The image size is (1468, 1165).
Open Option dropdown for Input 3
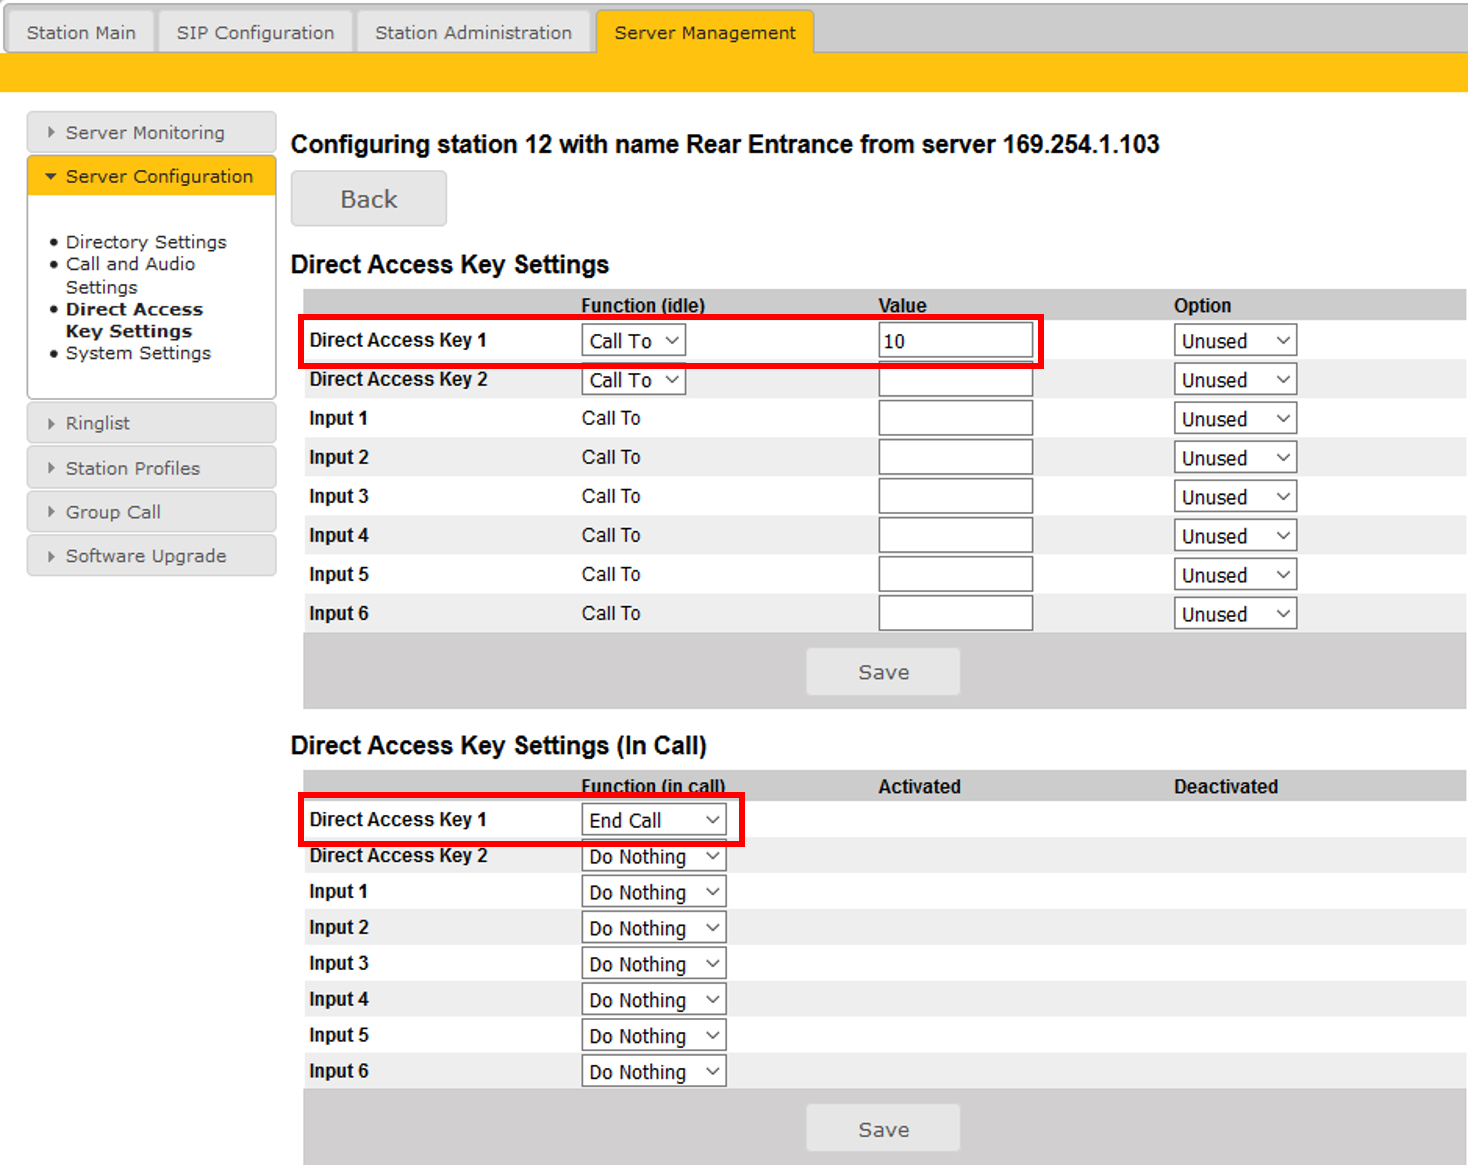(1234, 497)
